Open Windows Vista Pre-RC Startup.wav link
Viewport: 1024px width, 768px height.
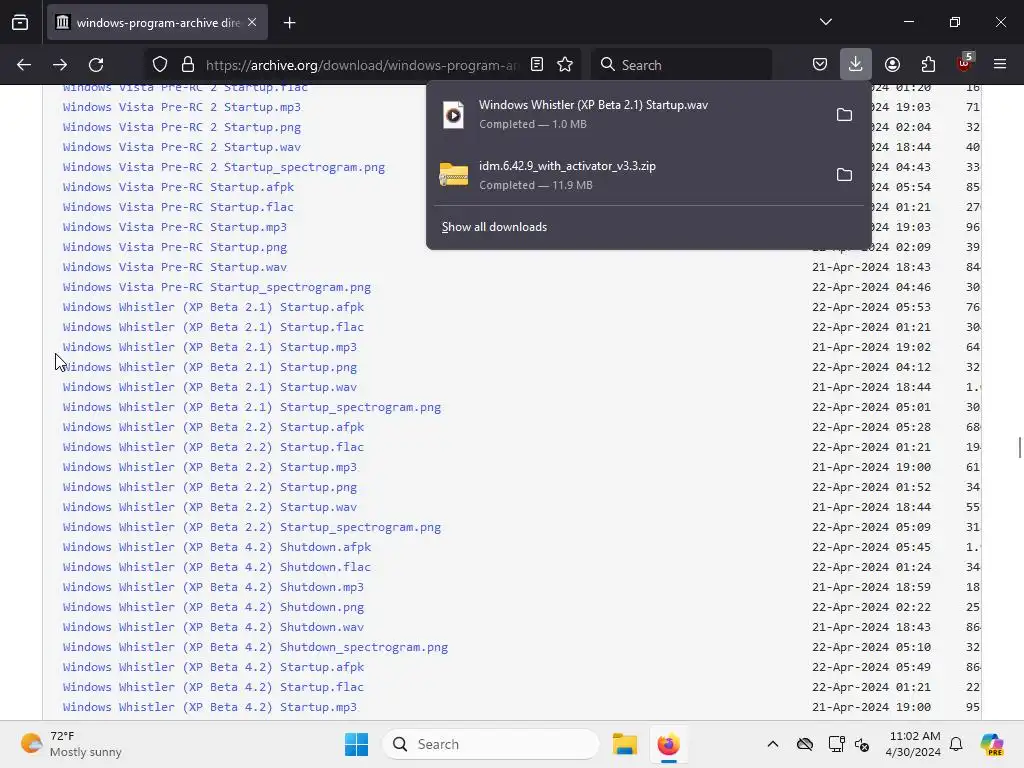[174, 267]
